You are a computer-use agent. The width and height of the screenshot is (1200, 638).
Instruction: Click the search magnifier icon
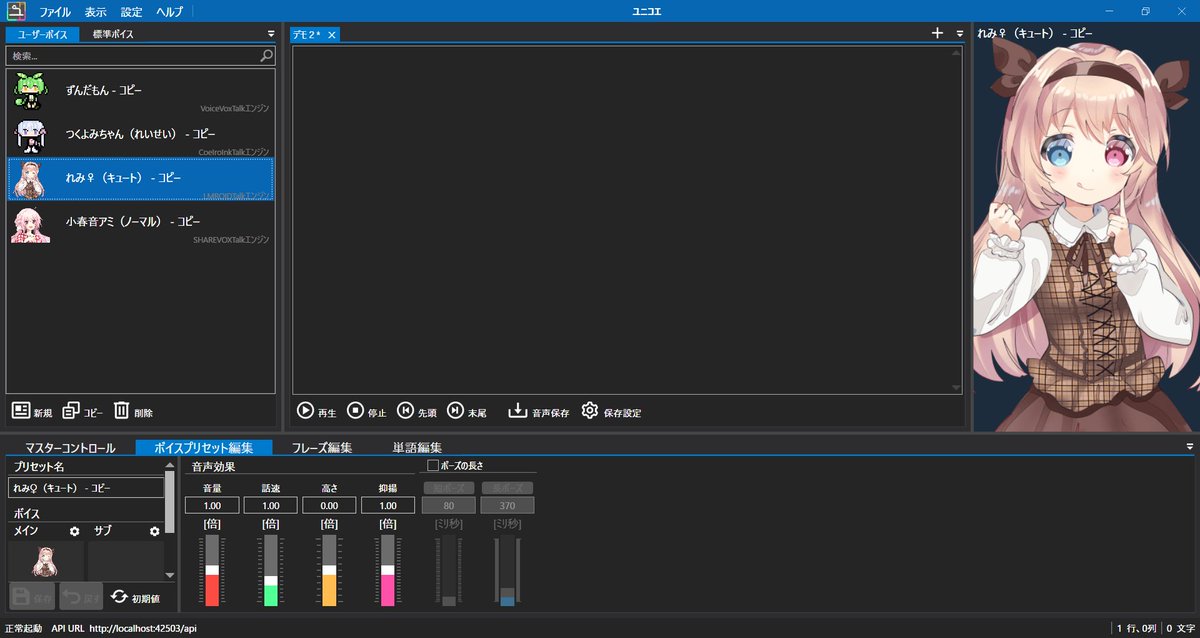267,56
